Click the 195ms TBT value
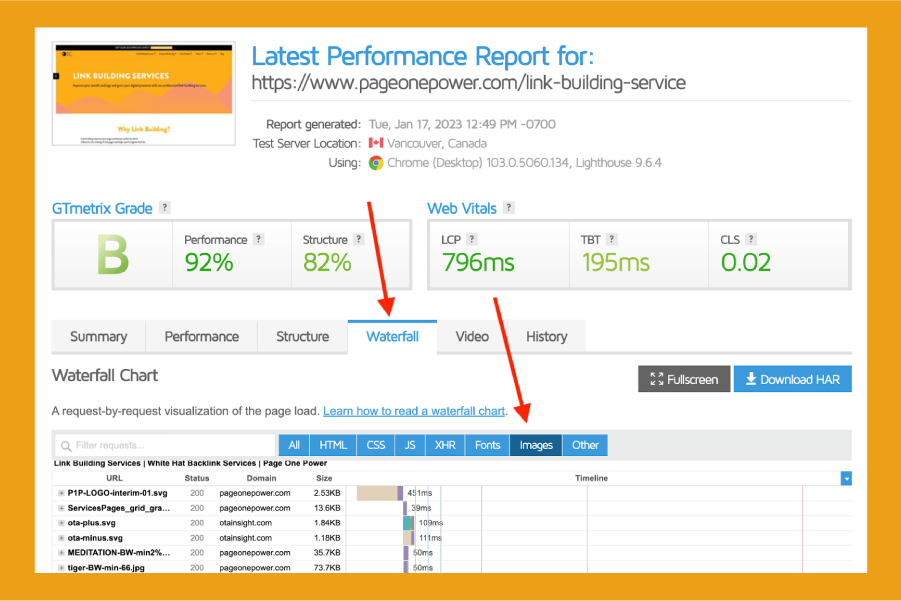 coord(615,263)
